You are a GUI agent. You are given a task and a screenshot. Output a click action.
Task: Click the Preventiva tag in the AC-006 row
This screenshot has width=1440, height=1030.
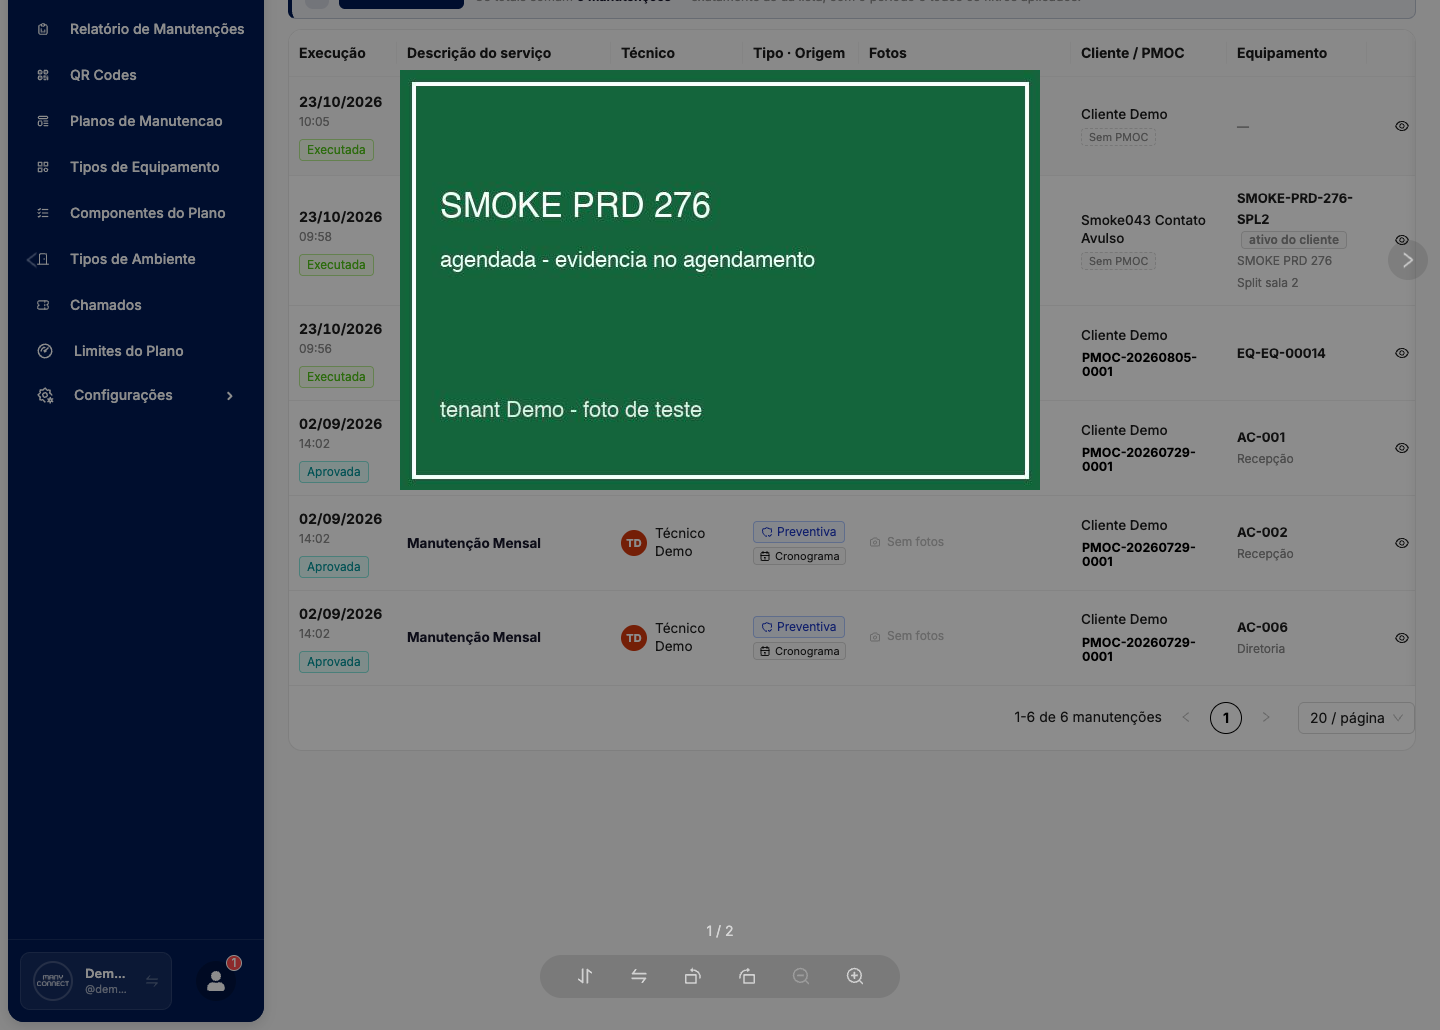(x=799, y=627)
